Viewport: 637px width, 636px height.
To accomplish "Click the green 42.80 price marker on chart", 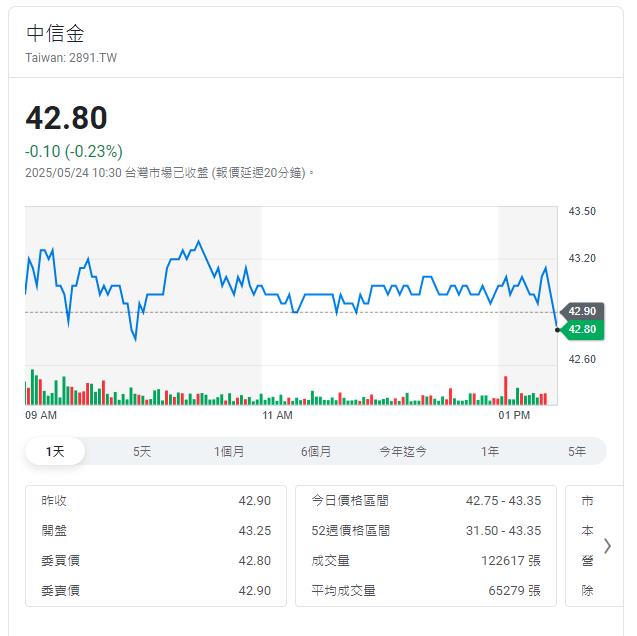I will (x=582, y=329).
